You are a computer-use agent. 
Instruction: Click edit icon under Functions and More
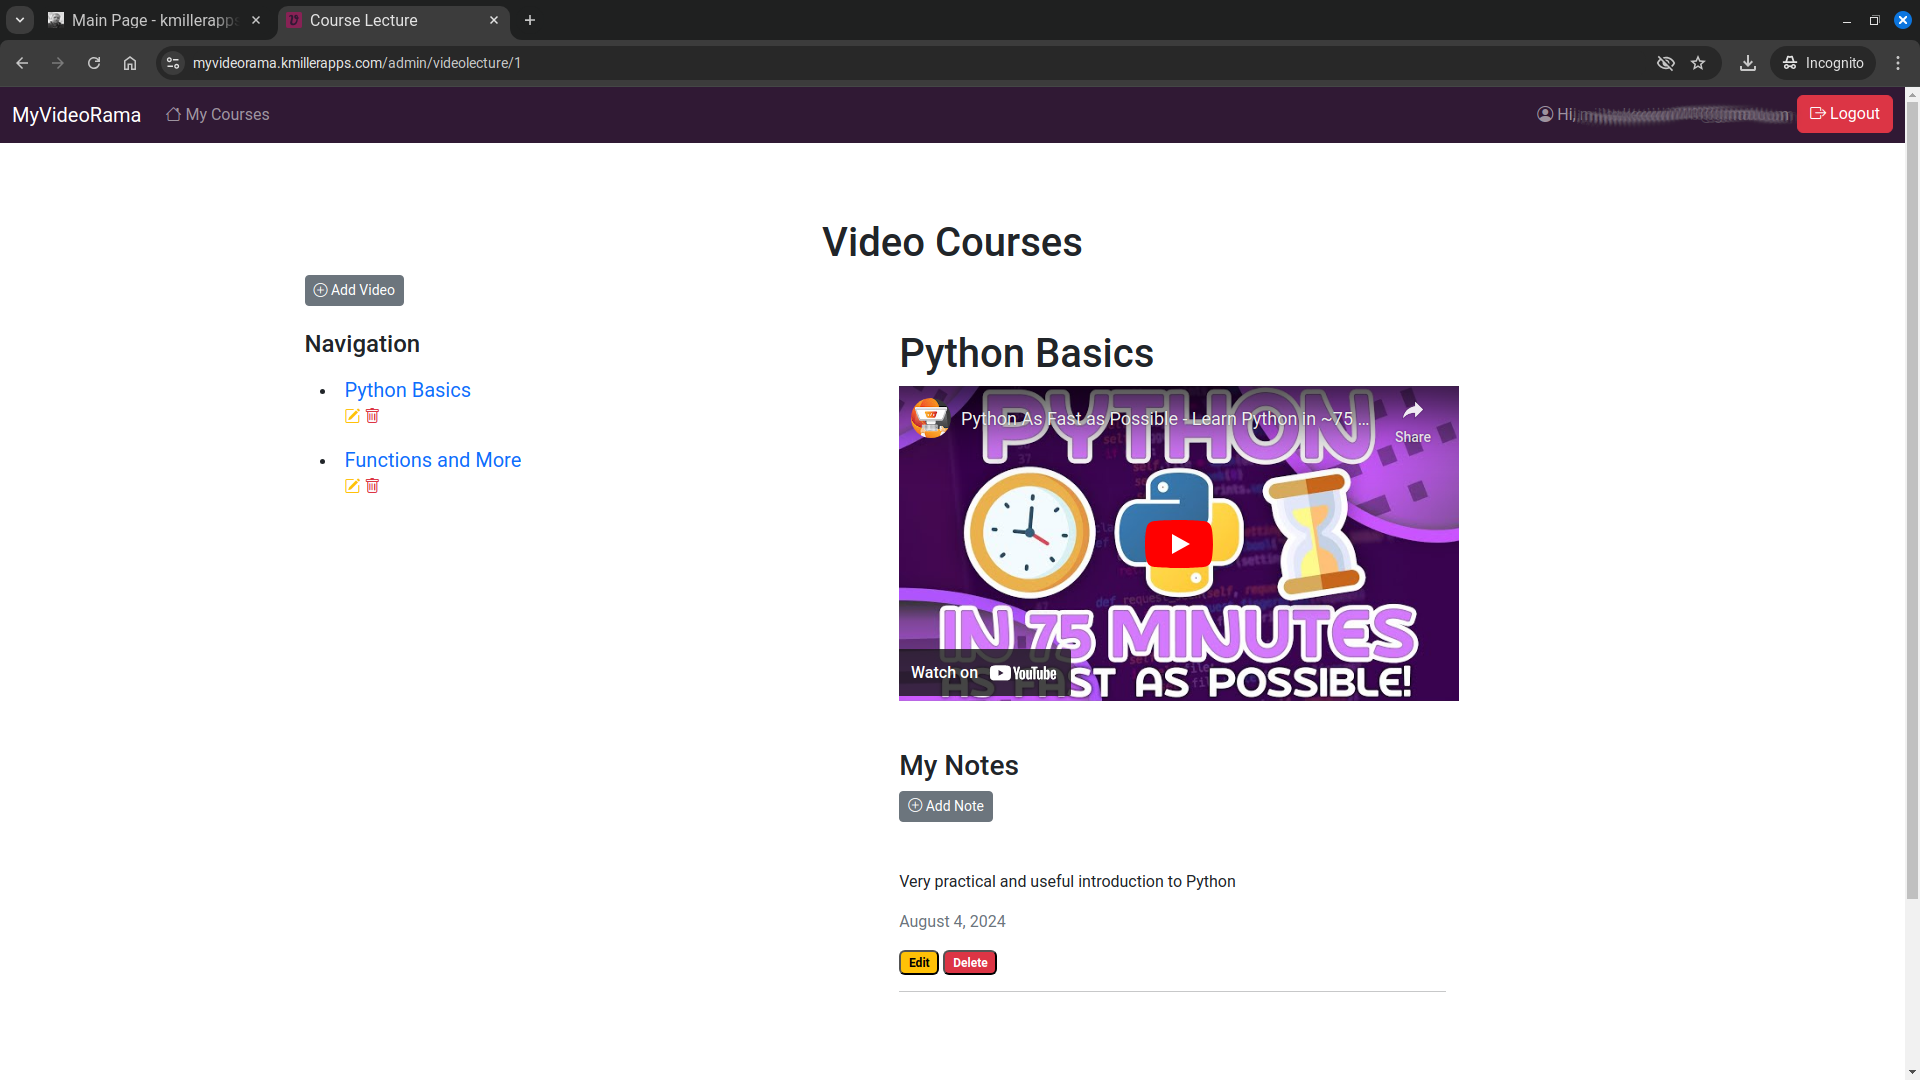352,486
